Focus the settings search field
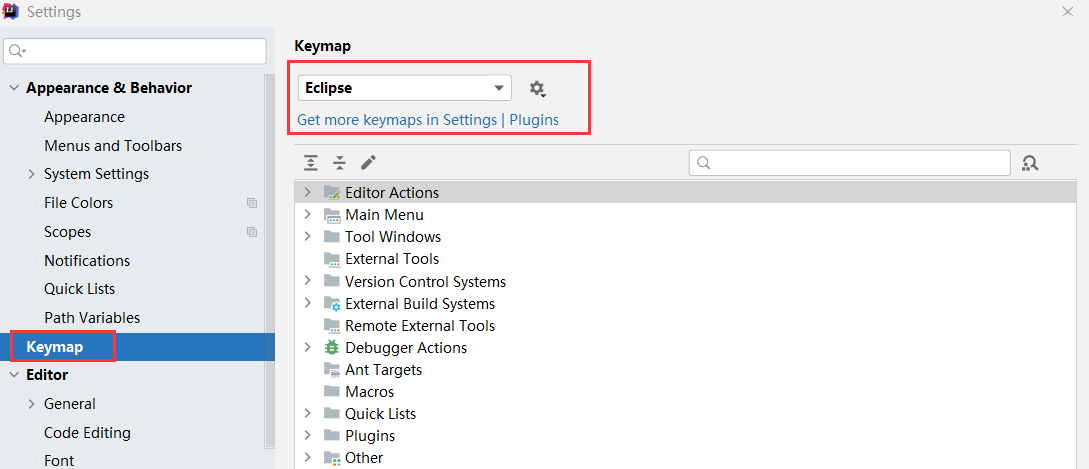Viewport: 1089px width, 469px height. click(135, 51)
